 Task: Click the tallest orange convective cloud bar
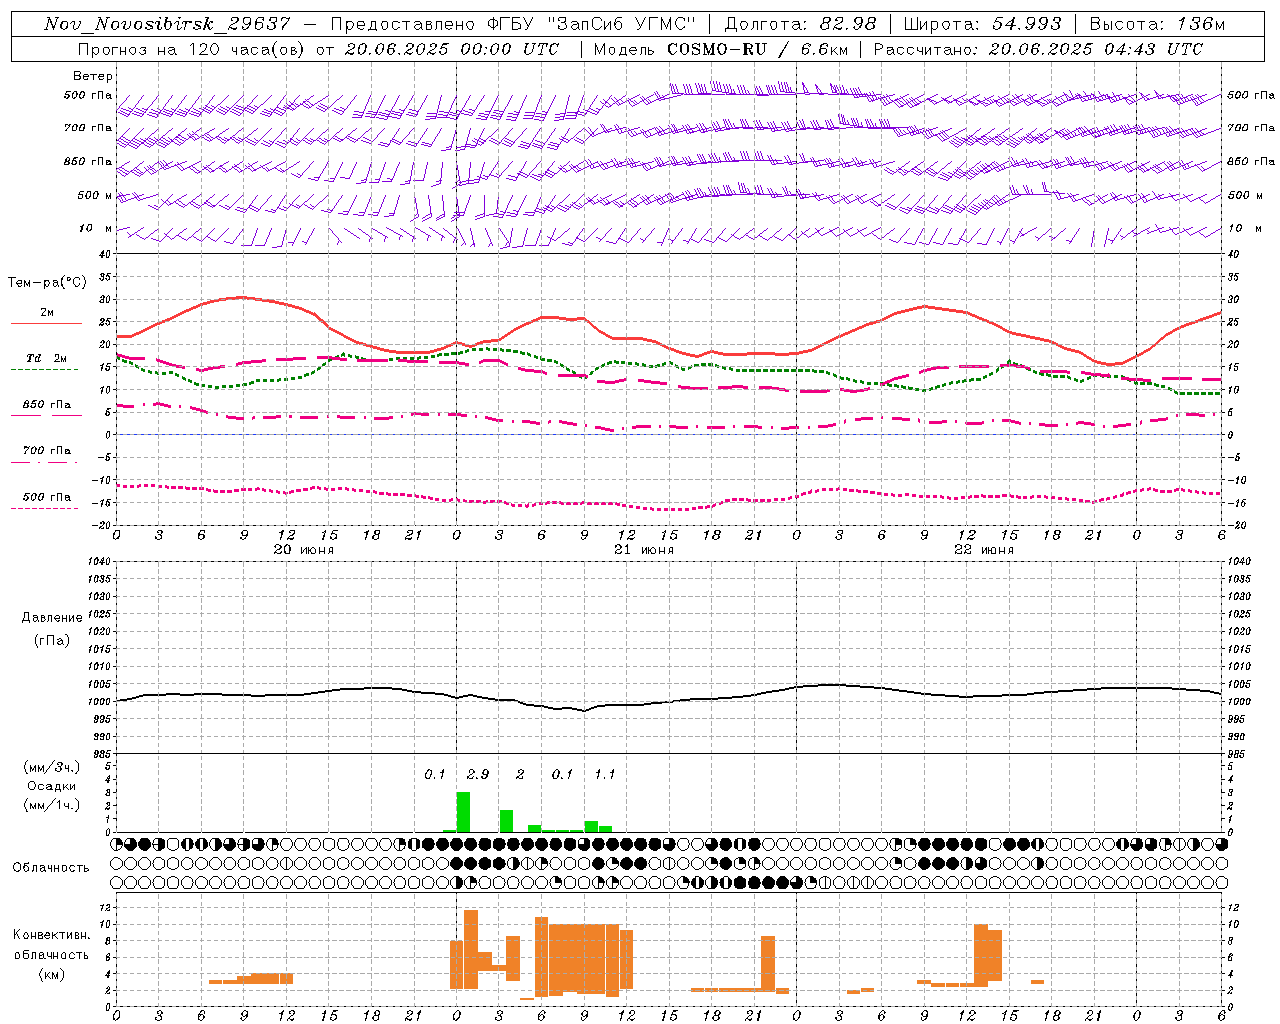click(471, 950)
